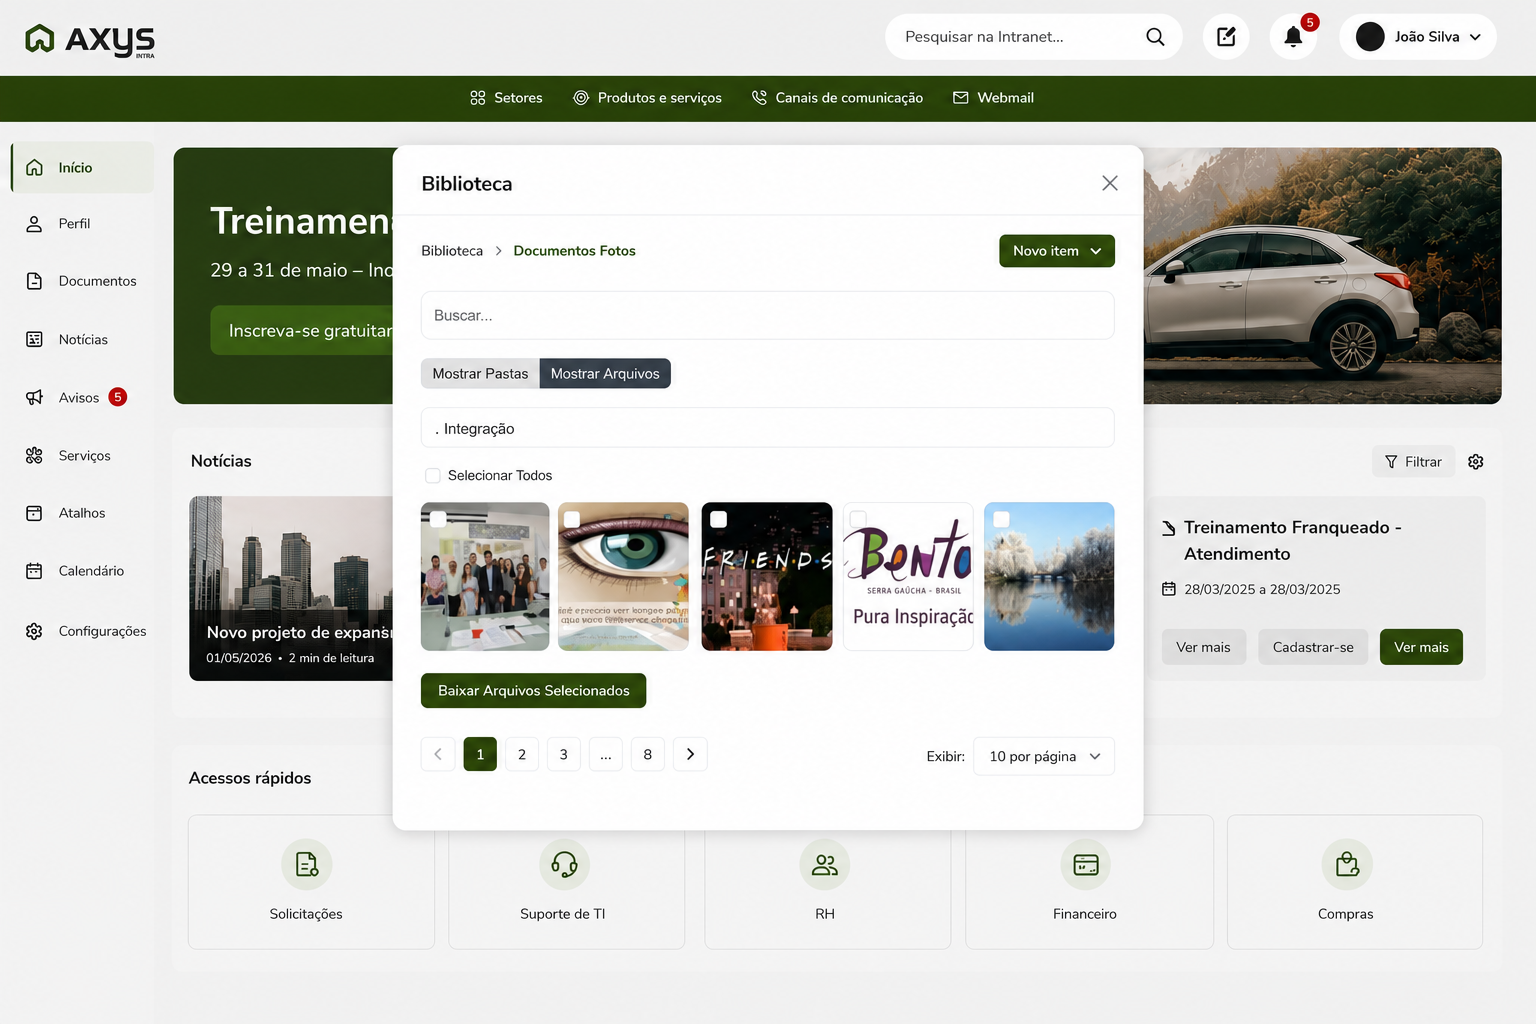The image size is (1536, 1024).
Task: Click the Buscar field in Biblioteca
Action: (x=768, y=315)
